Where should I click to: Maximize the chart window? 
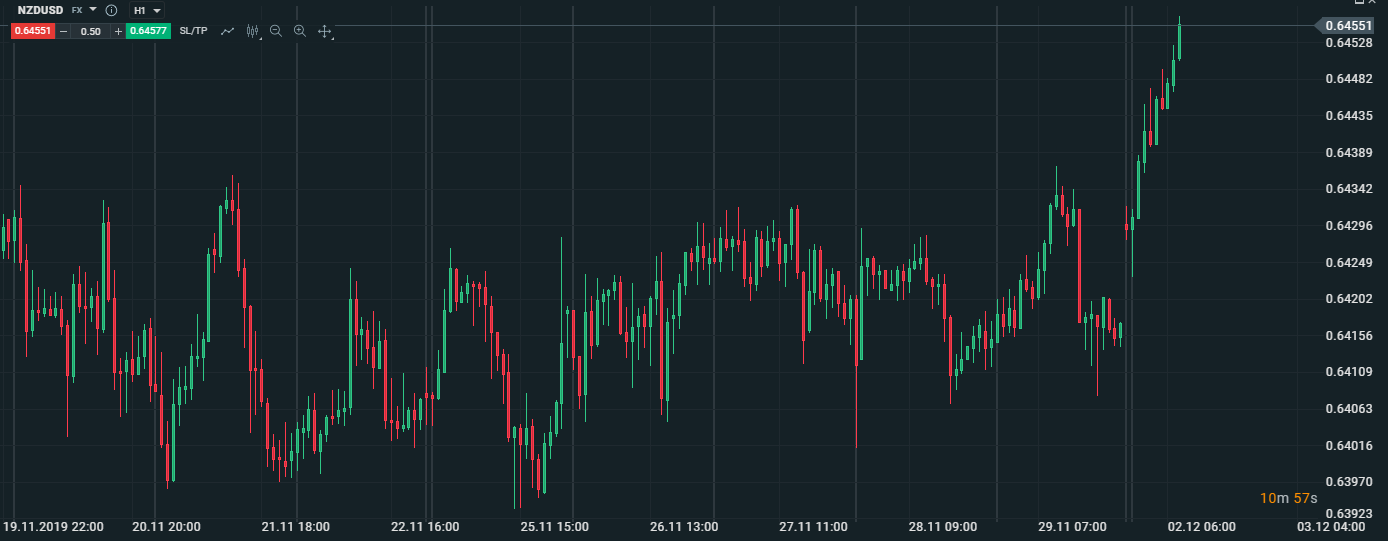[x=1360, y=3]
